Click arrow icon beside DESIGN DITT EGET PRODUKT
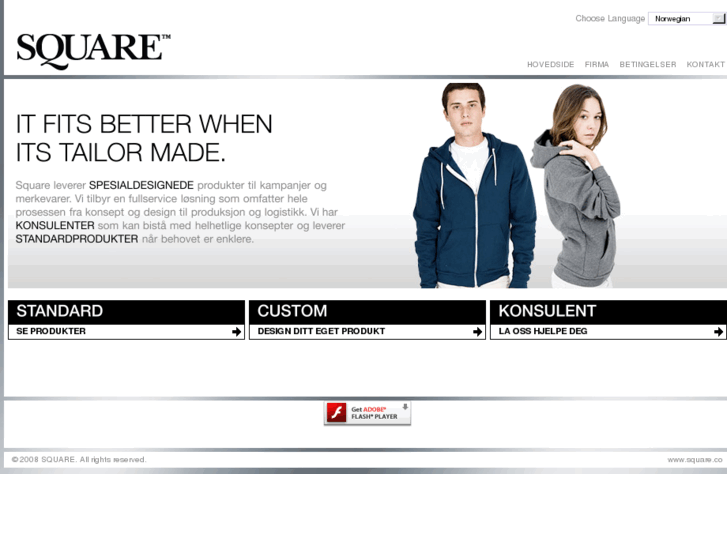The width and height of the screenshot is (727, 545). (x=478, y=332)
